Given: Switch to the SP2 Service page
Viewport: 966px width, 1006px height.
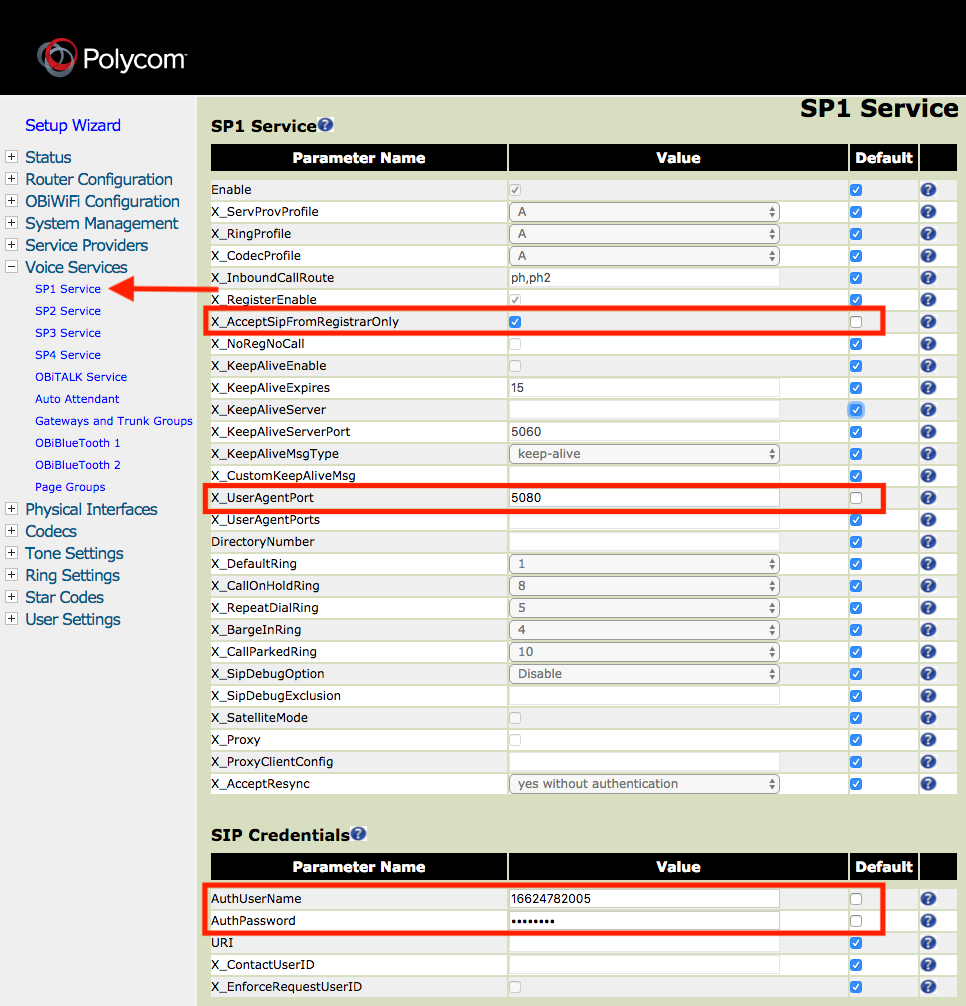Looking at the screenshot, I should pyautogui.click(x=67, y=310).
